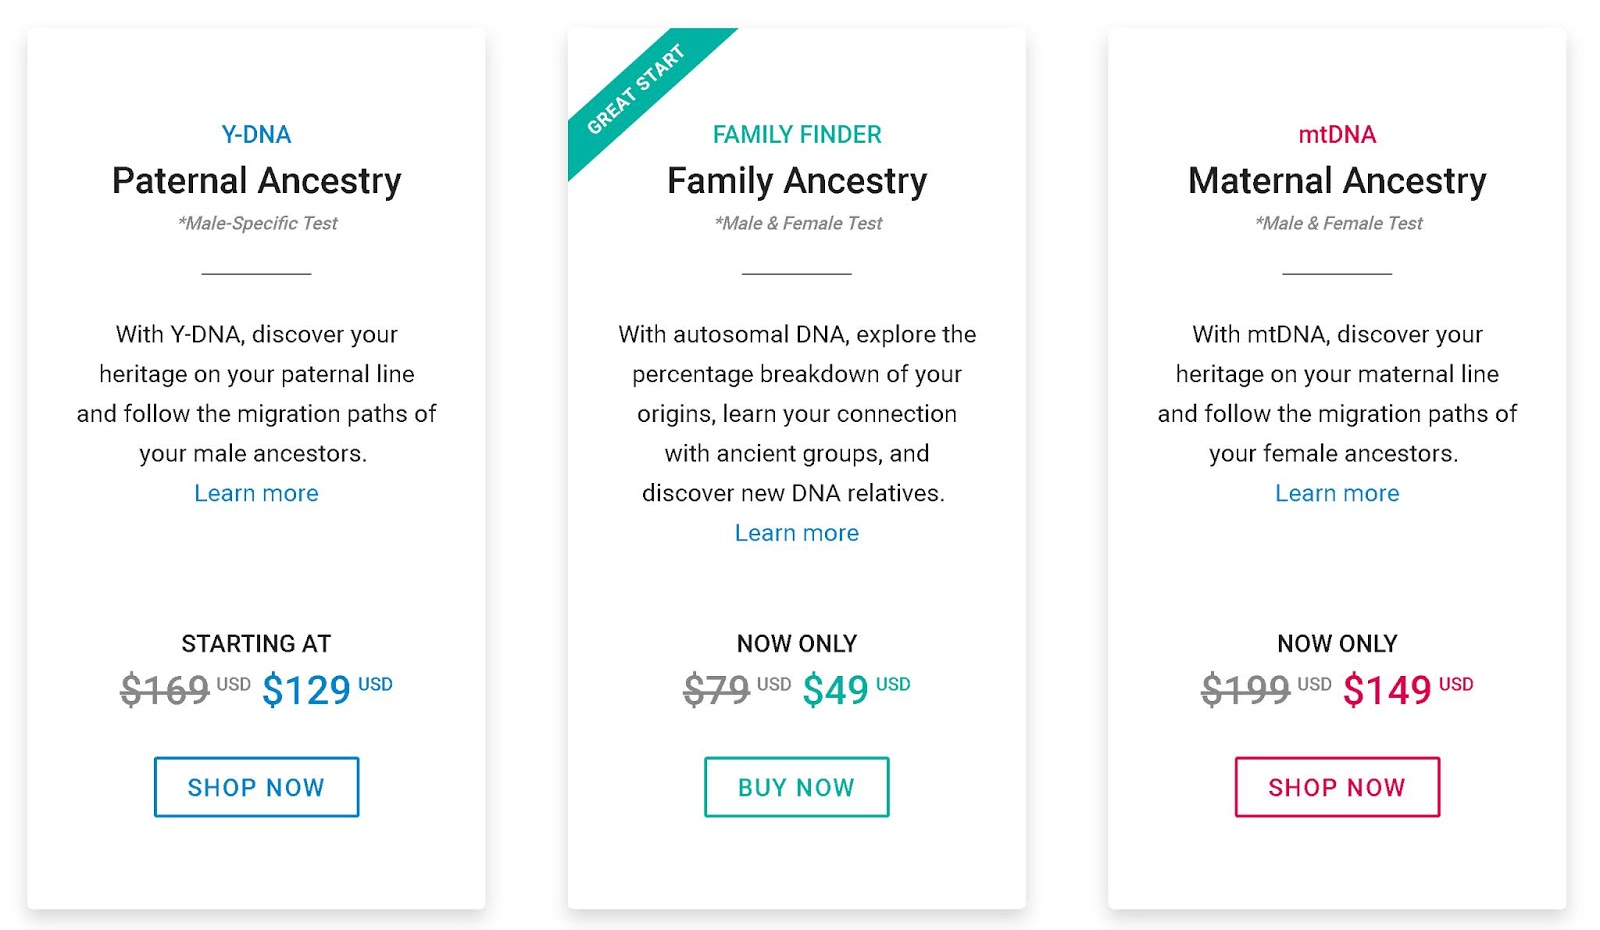Click the Maternal Ancestry title
The image size is (1600, 930).
click(1337, 181)
